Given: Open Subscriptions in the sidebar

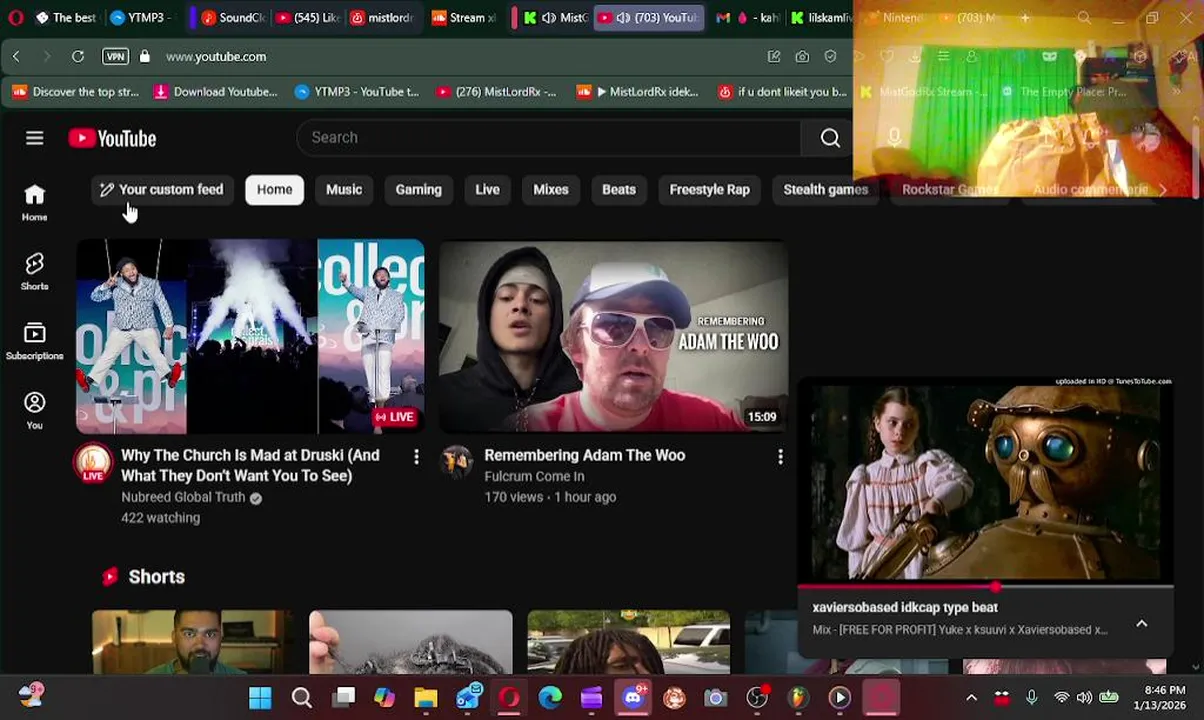Looking at the screenshot, I should point(34,341).
